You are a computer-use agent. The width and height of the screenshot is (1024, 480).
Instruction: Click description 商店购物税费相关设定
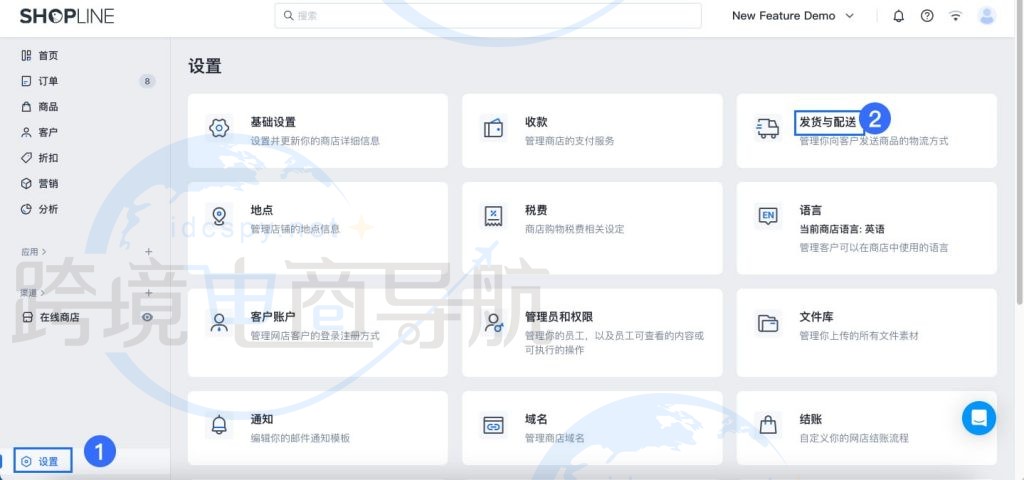point(575,229)
